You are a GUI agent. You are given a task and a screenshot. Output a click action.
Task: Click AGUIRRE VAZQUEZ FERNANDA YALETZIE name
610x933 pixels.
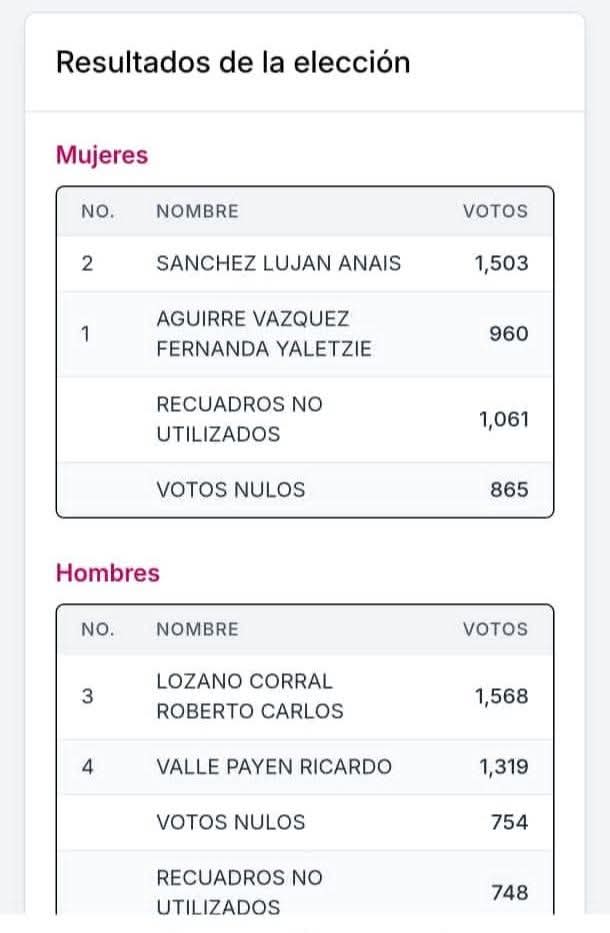[264, 334]
